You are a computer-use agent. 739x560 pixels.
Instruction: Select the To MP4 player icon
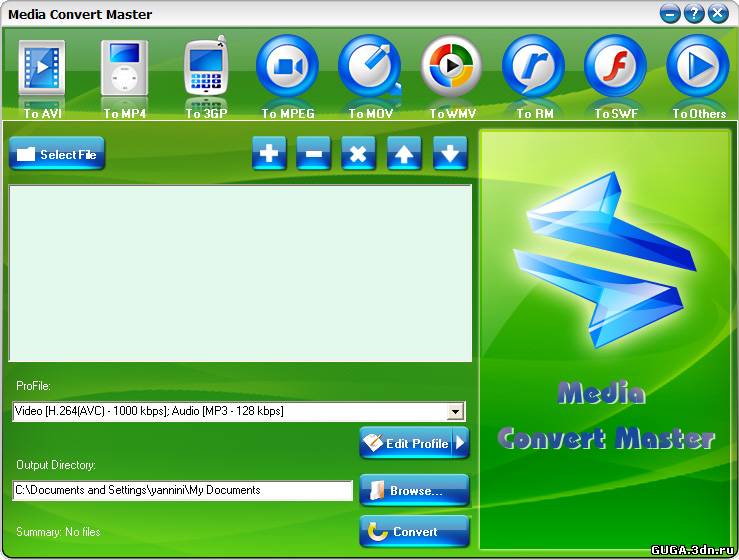[x=124, y=67]
